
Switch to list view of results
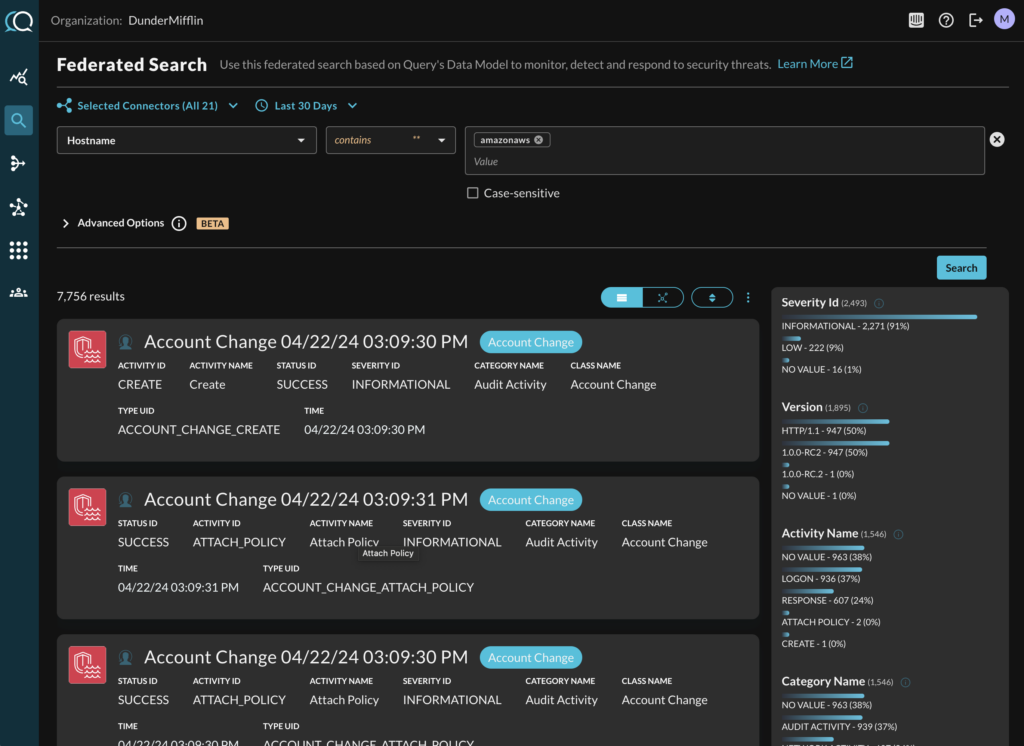point(622,297)
